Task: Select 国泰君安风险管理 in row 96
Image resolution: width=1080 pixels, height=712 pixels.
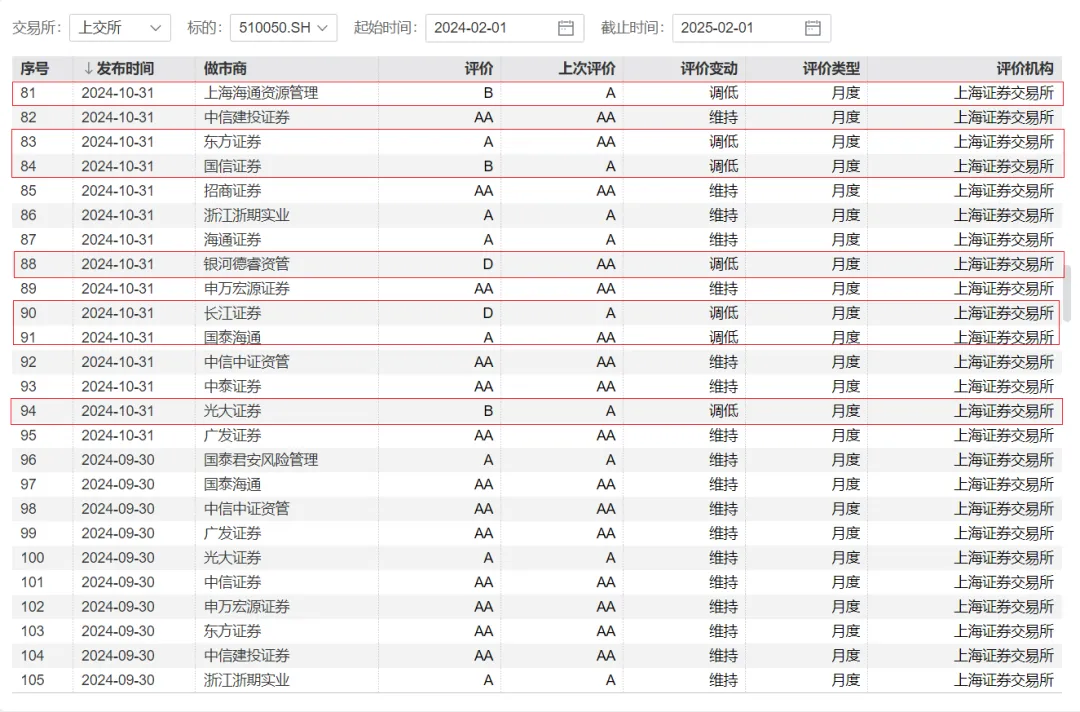Action: pos(261,460)
